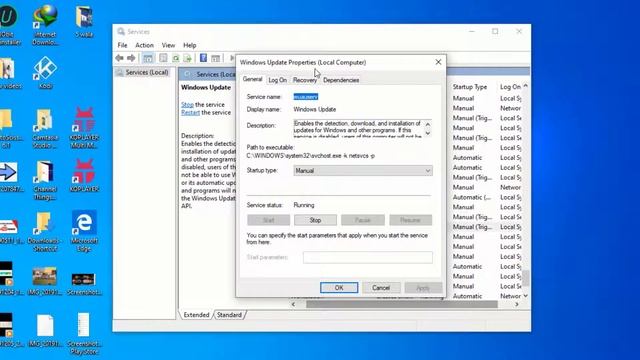Open the Action menu in Services
640x360 pixels.
click(x=144, y=45)
